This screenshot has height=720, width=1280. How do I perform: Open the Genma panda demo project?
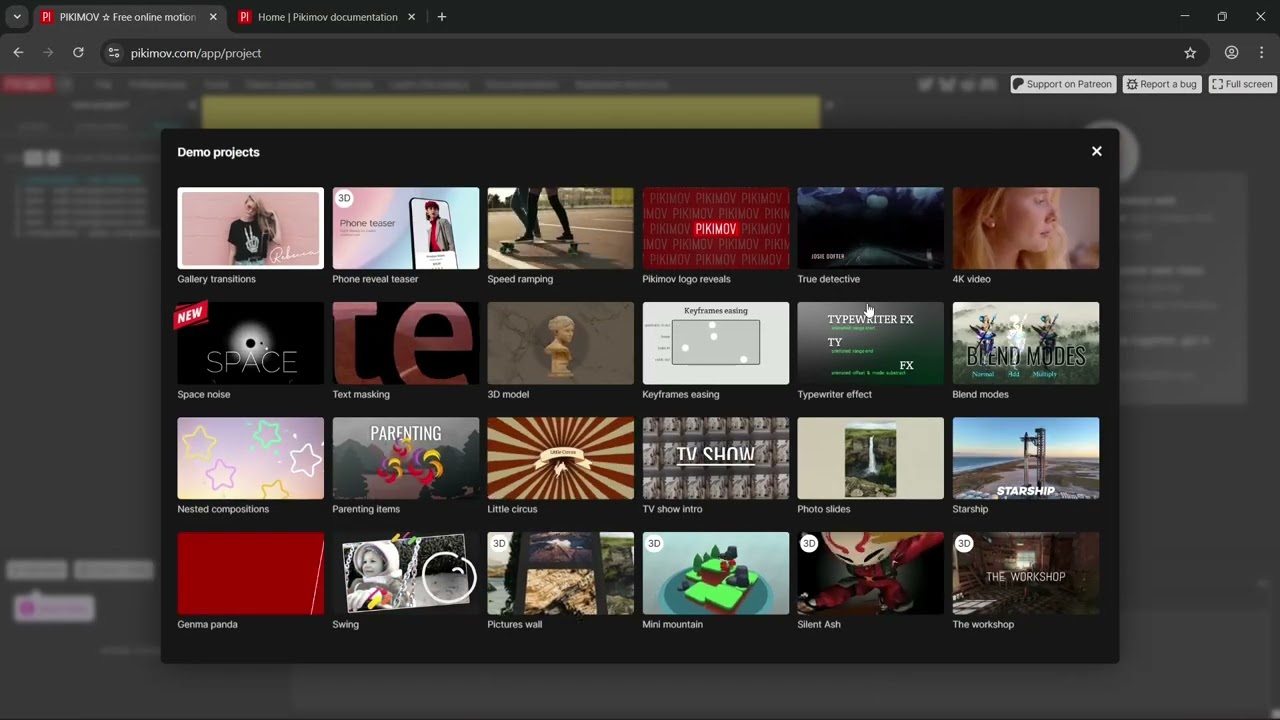point(250,573)
